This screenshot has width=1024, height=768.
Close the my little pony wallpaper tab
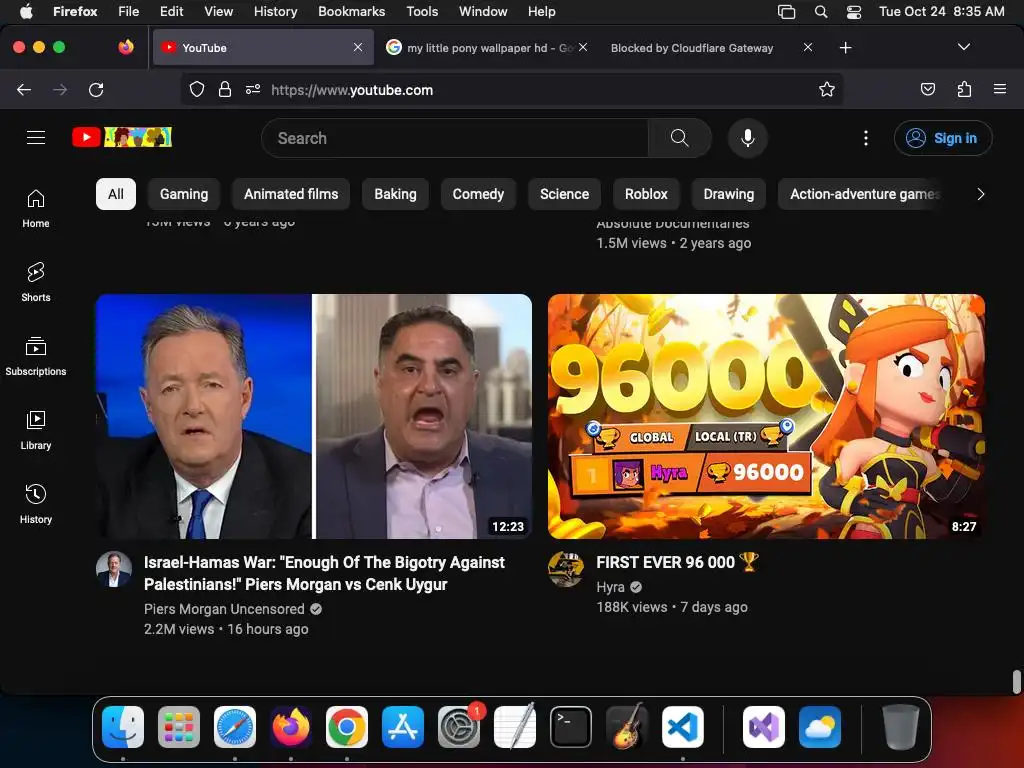pyautogui.click(x=583, y=47)
